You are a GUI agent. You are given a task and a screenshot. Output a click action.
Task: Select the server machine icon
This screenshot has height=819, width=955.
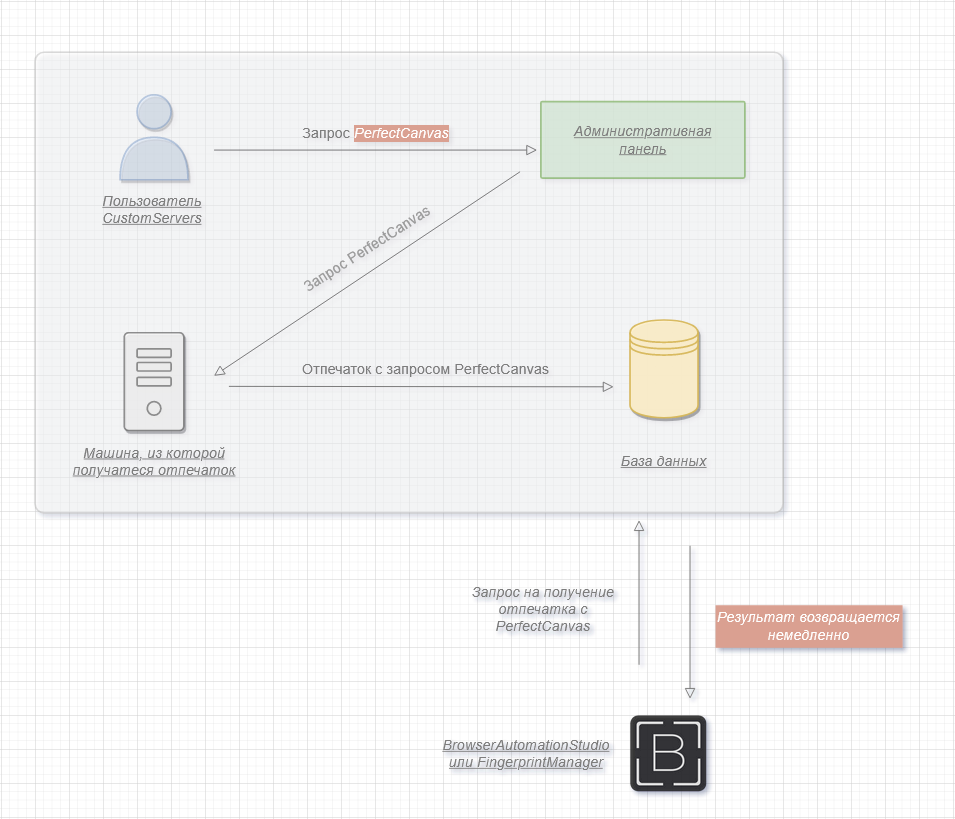click(154, 381)
